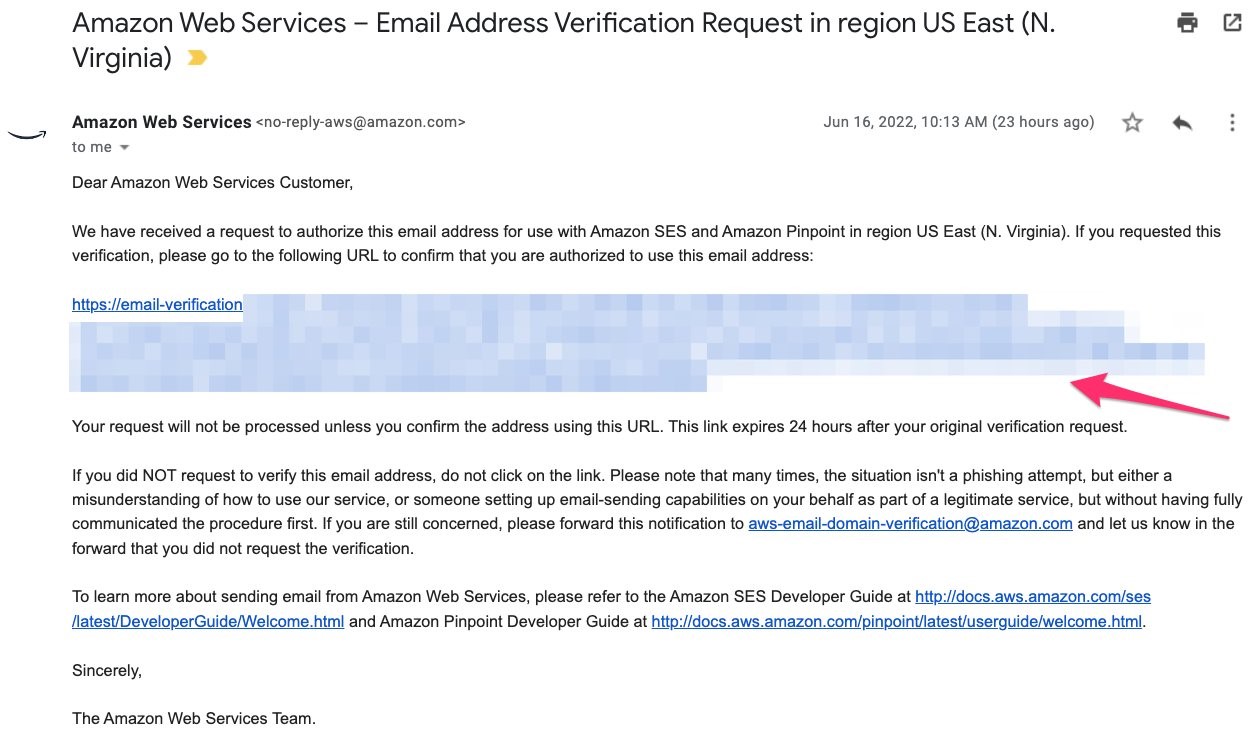This screenshot has height=735, width=1253.
Task: Click the no-reply-aws@amazon.com sender address
Action: click(361, 122)
